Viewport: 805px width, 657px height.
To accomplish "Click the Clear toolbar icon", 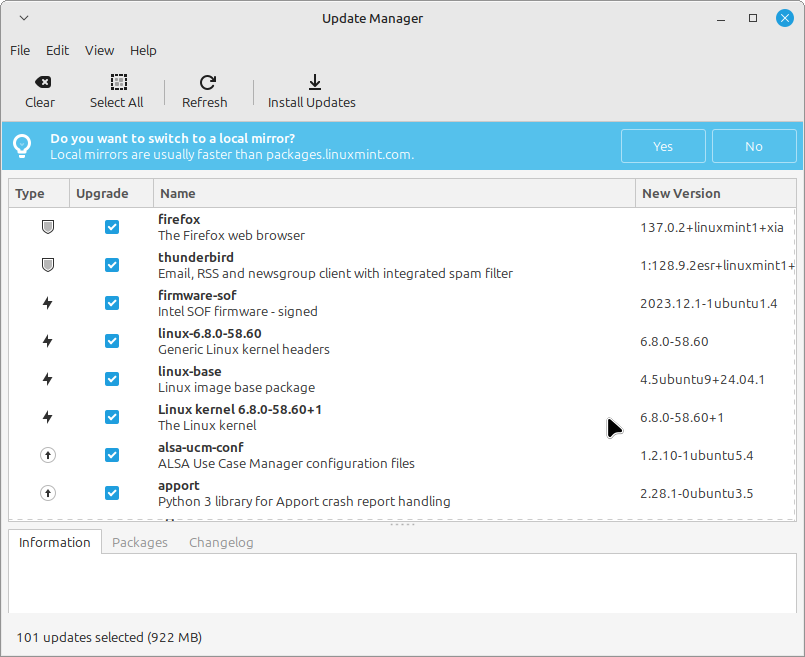I will click(x=43, y=82).
